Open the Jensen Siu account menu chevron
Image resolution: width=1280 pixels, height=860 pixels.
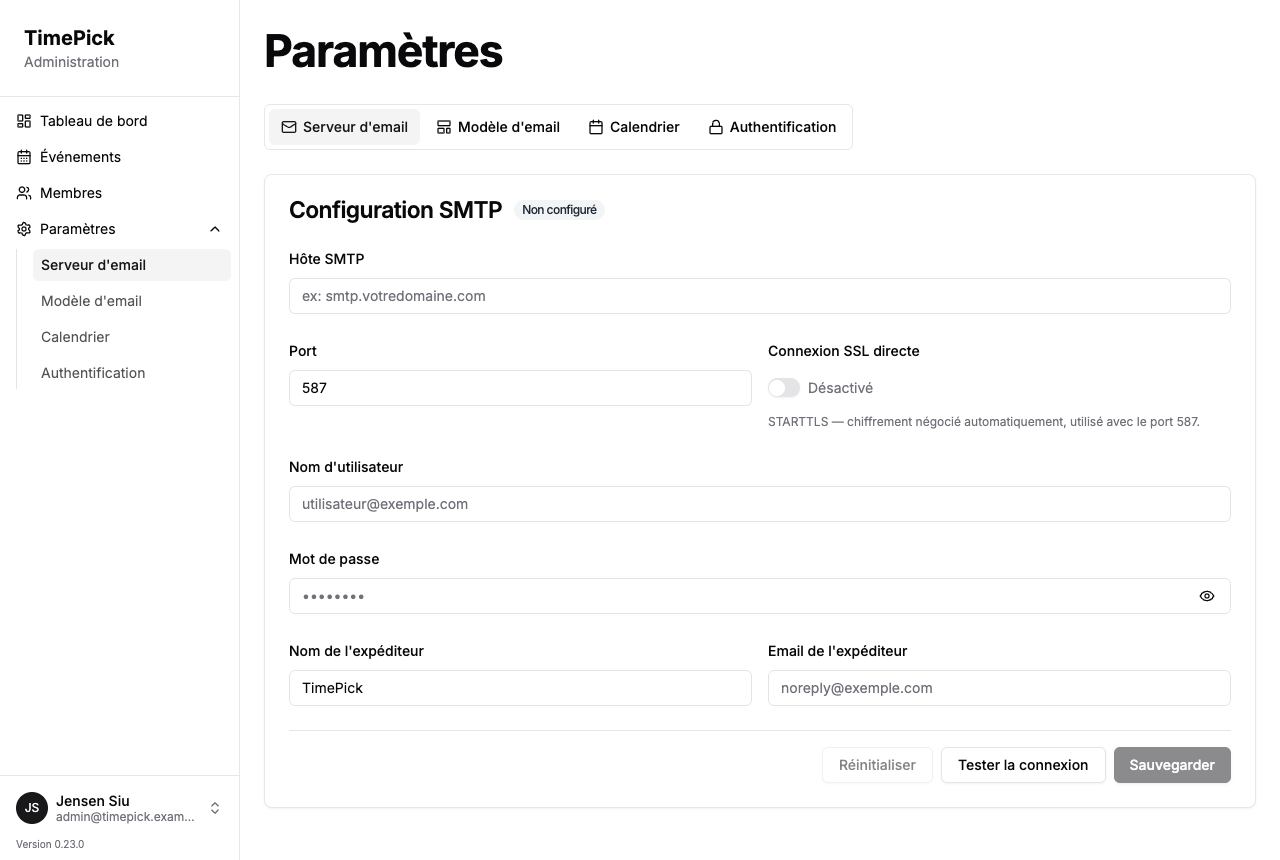pos(215,808)
